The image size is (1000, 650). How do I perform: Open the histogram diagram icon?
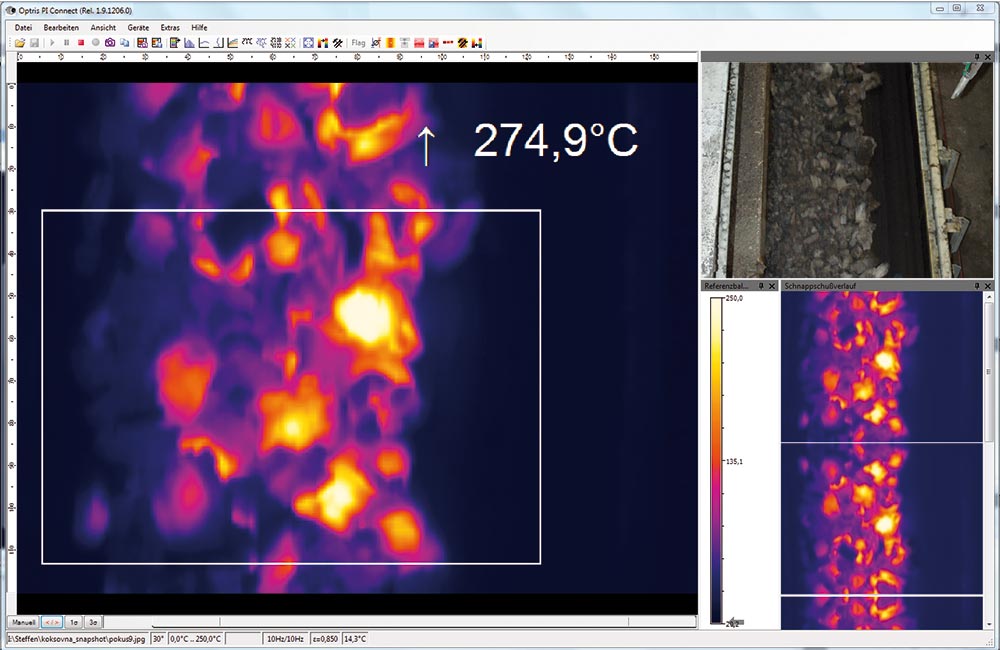tap(189, 42)
